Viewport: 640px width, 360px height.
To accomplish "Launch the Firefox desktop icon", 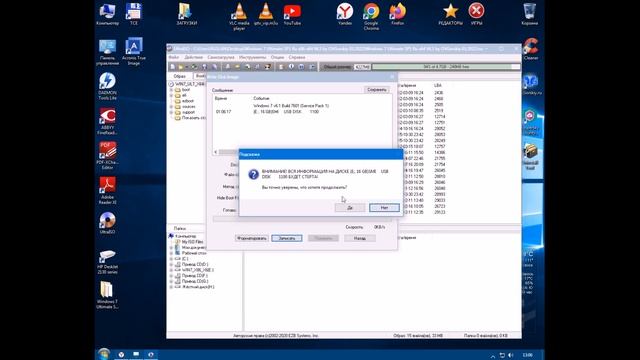I will click(398, 13).
